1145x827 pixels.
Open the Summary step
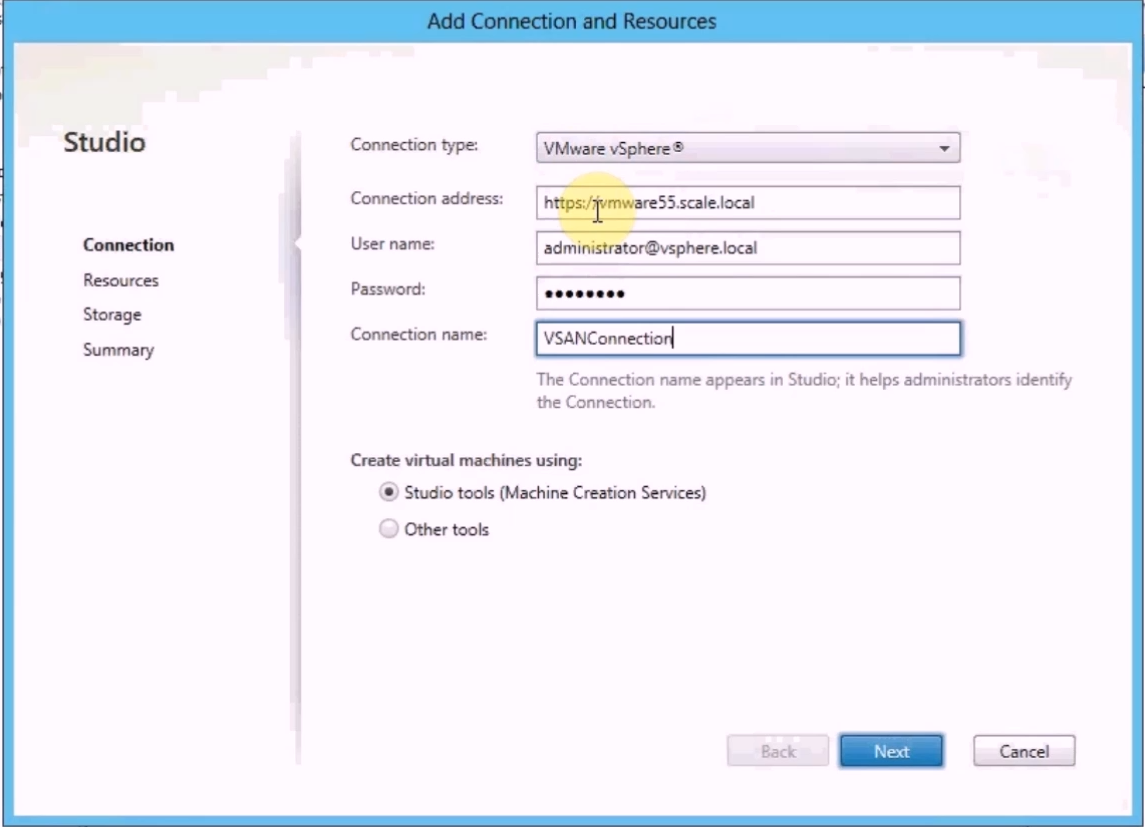118,350
